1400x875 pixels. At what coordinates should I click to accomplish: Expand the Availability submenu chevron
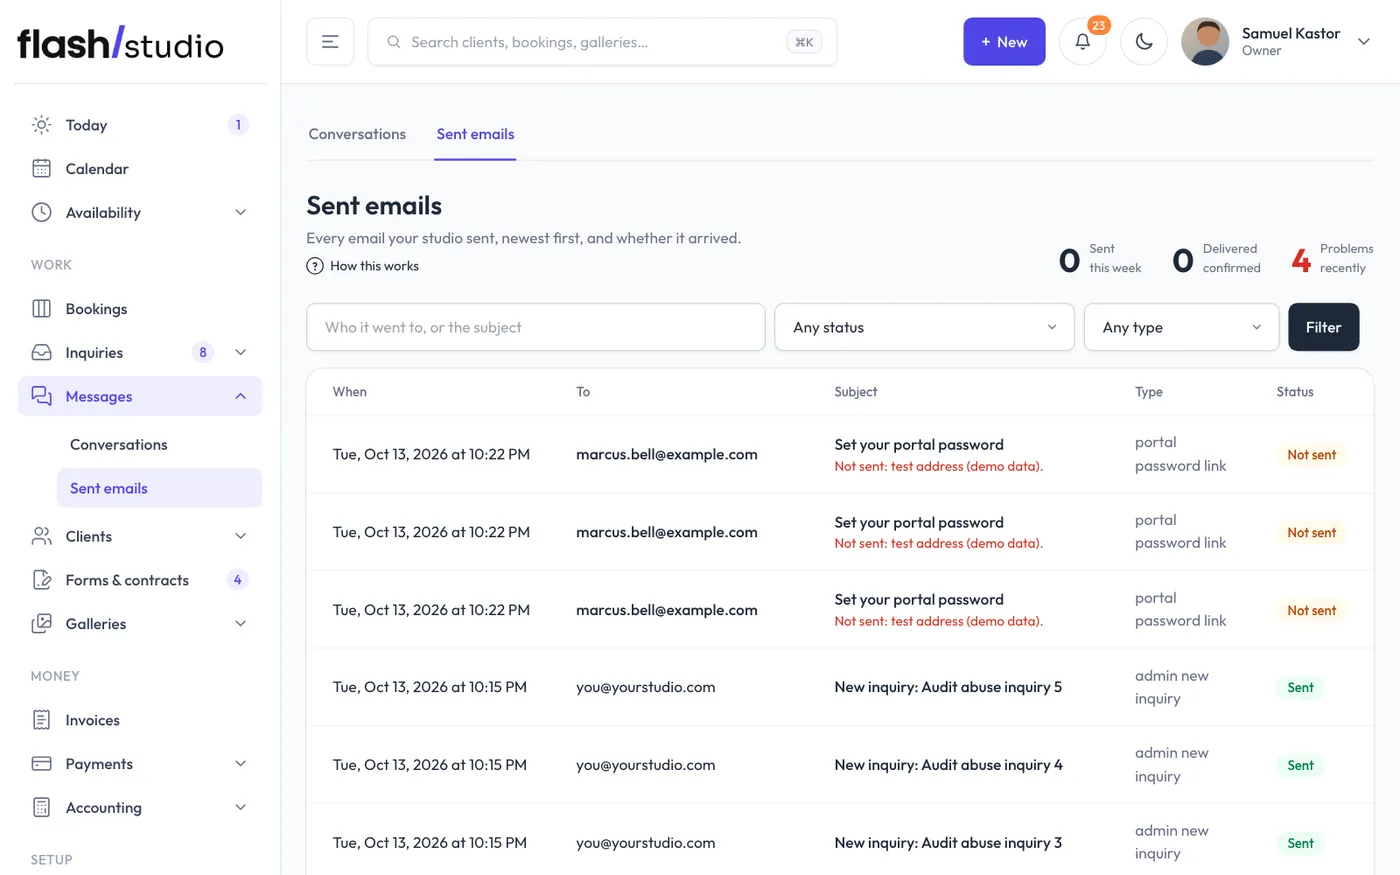pyautogui.click(x=240, y=213)
